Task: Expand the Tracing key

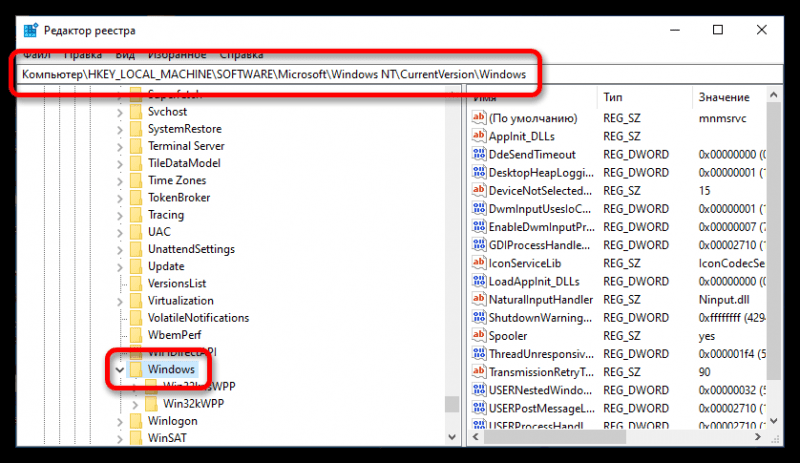Action: coord(120,215)
